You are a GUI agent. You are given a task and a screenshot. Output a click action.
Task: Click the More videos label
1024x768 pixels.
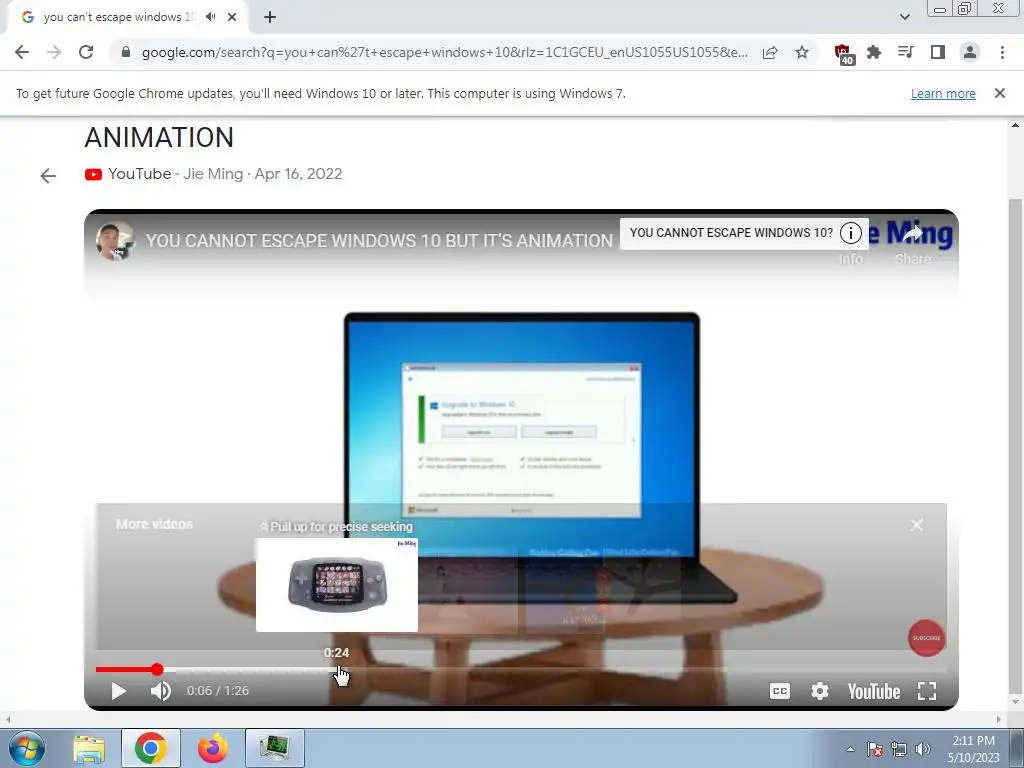154,524
